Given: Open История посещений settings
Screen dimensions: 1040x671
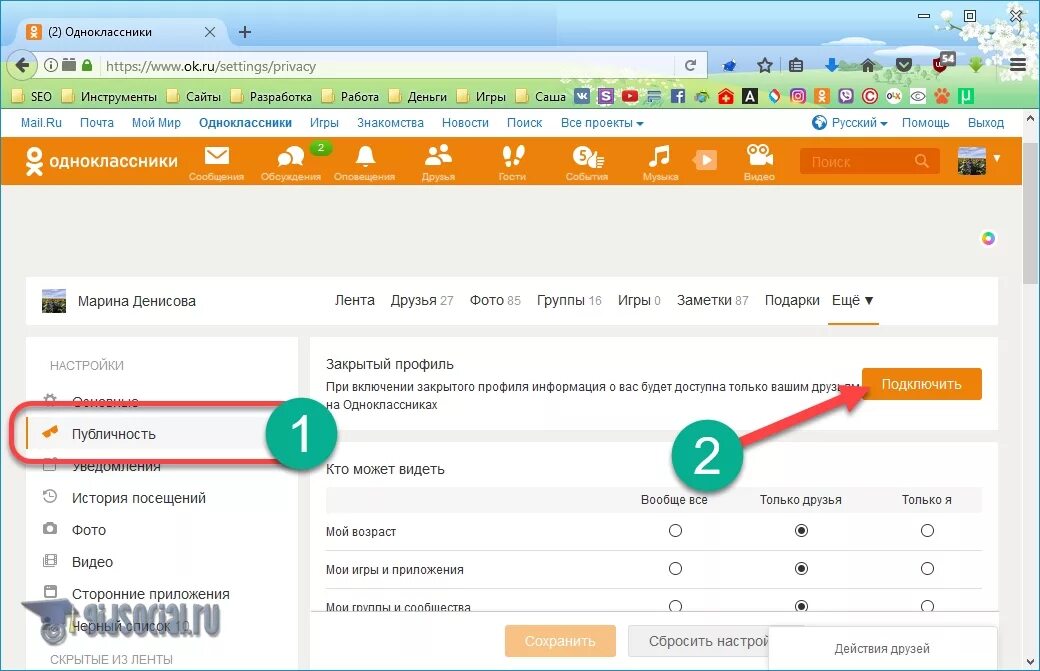Looking at the screenshot, I should coord(139,498).
